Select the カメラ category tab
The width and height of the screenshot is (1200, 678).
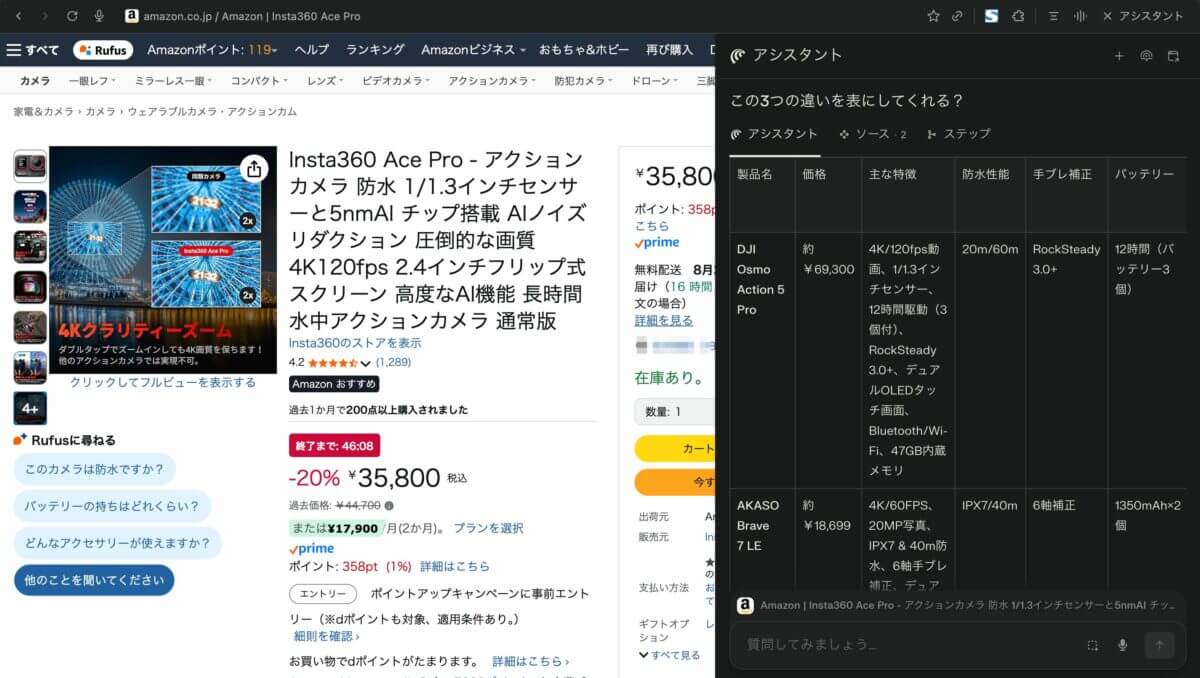pos(36,81)
